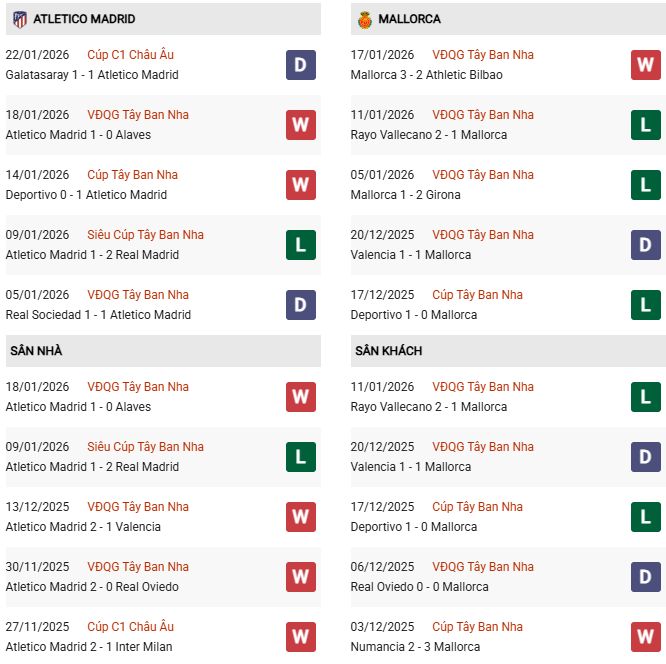
Task: Click the D badge for the Galatasaray match
Action: click(301, 65)
